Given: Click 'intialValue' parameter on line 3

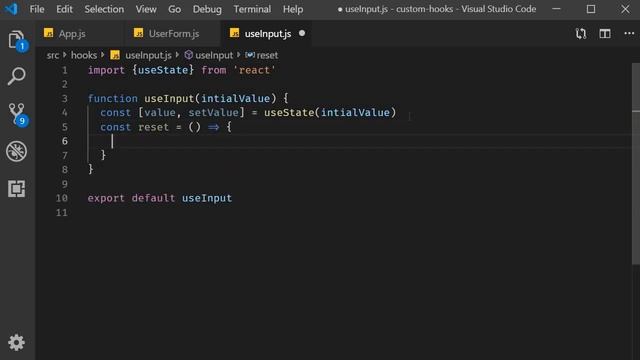Looking at the screenshot, I should pos(236,98).
